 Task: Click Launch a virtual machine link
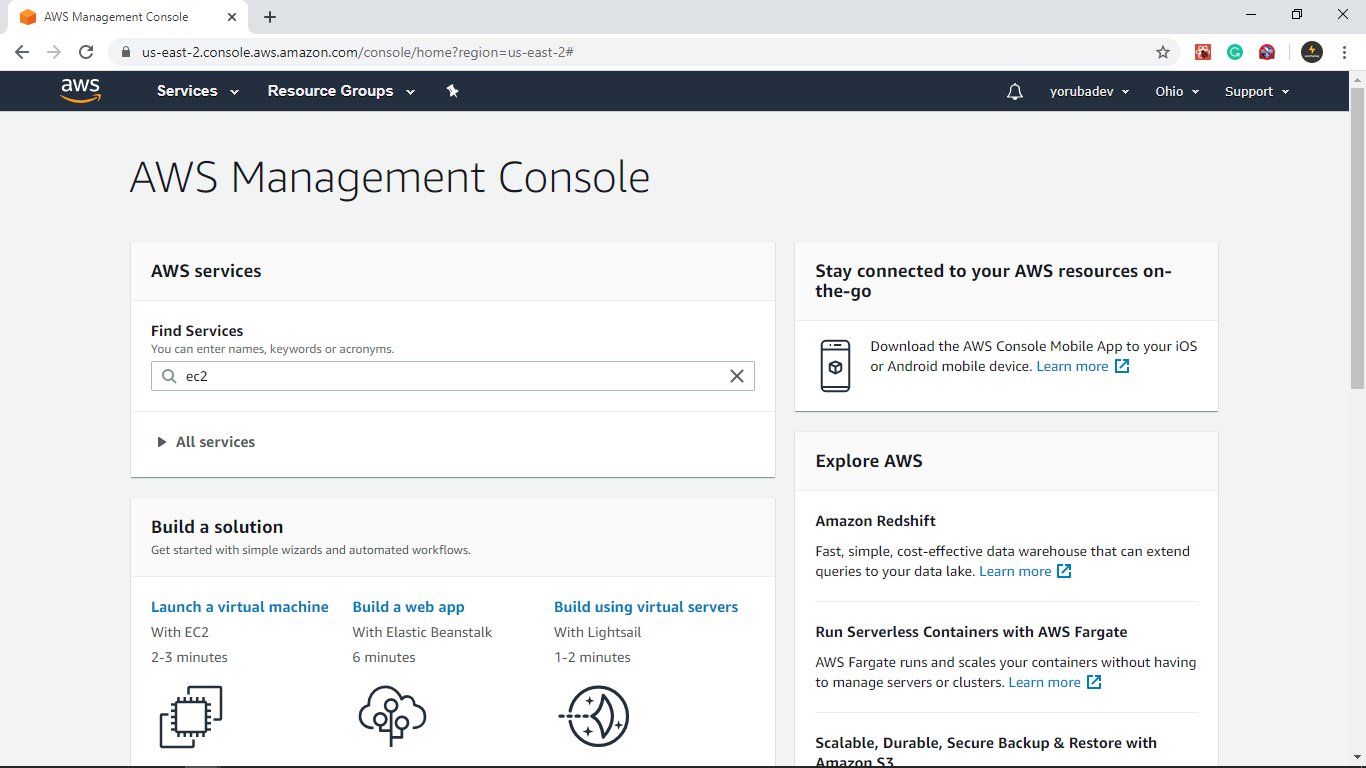240,607
